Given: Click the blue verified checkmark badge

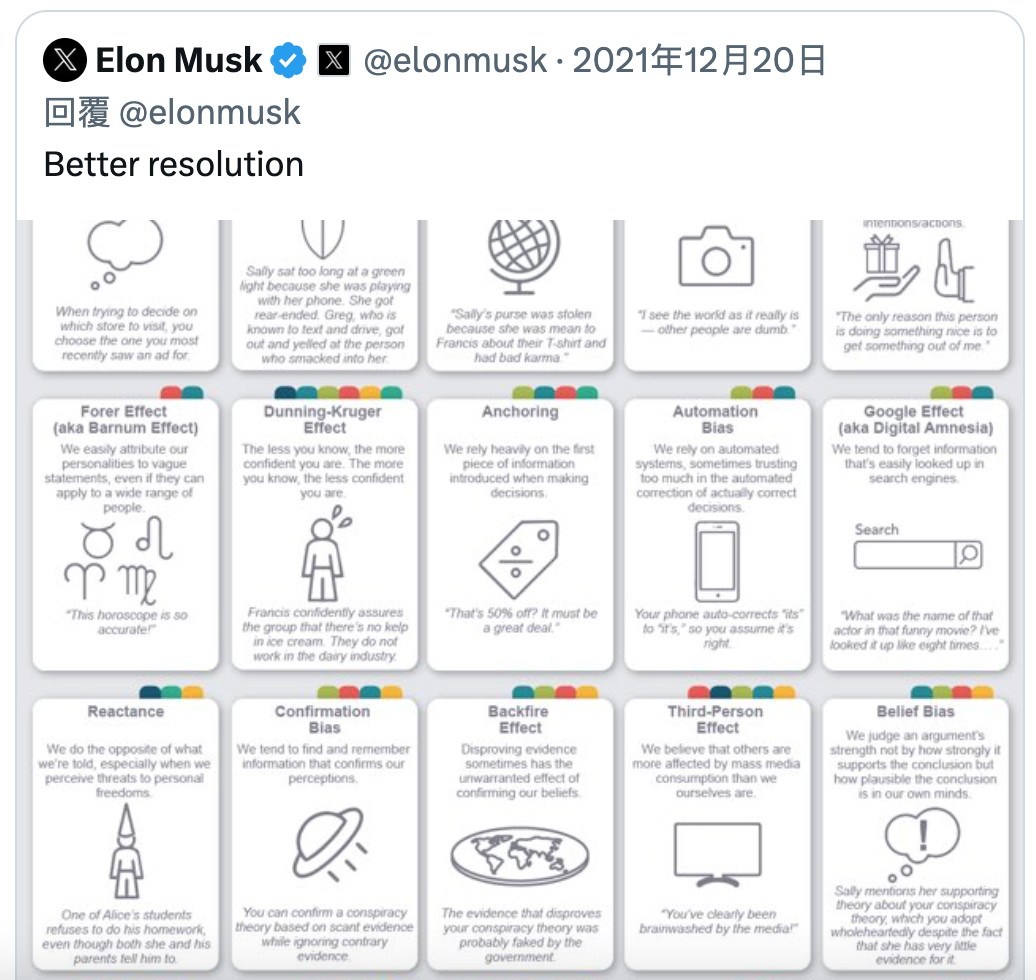Looking at the screenshot, I should point(288,60).
